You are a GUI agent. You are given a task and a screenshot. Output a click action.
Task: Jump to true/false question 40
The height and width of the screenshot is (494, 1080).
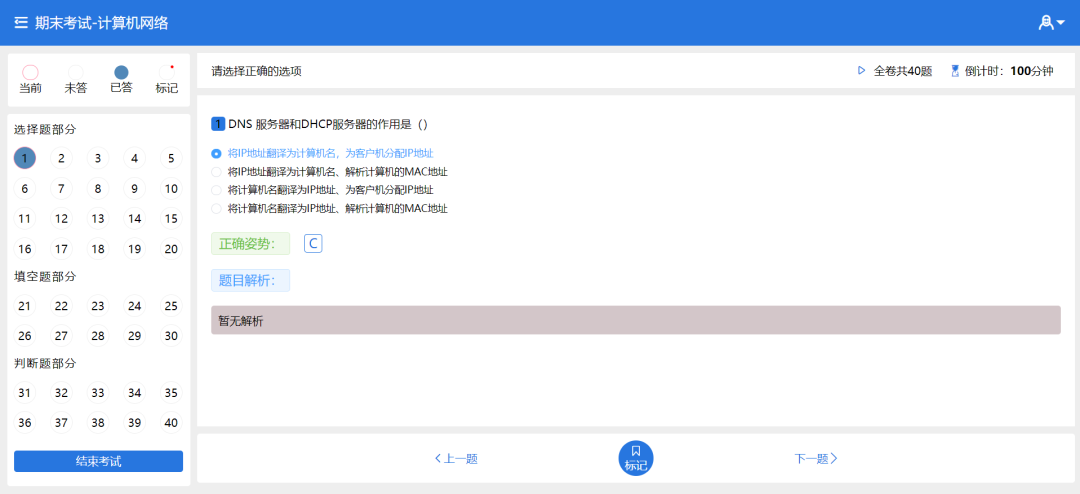pos(171,422)
